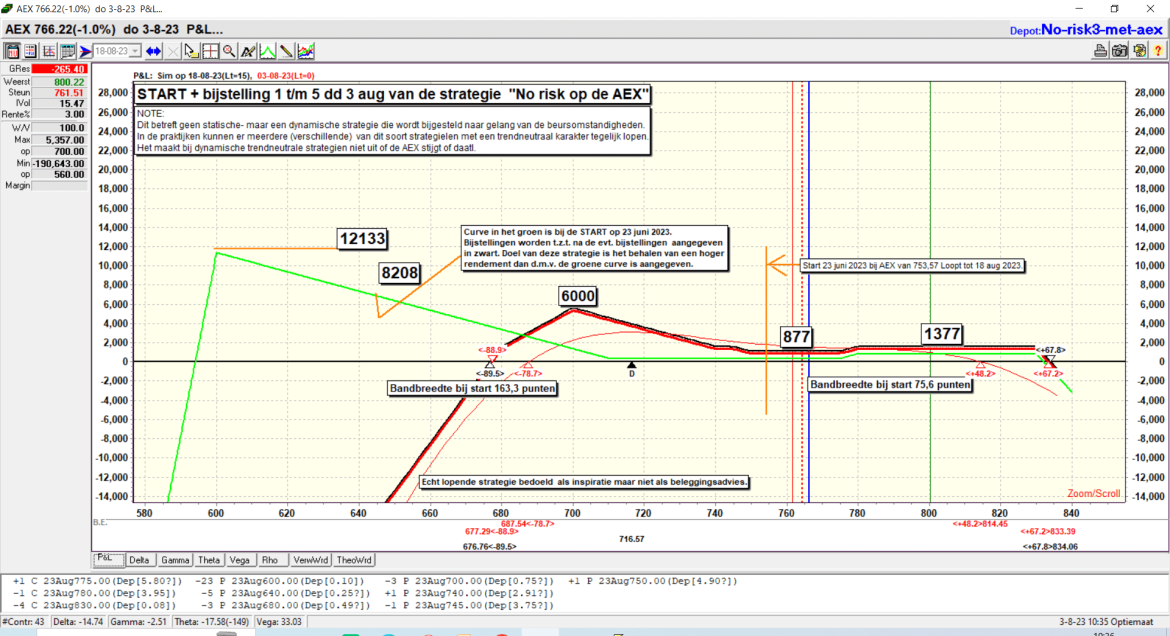Click the Gamma: -2.51 status entry
Image resolution: width=1170 pixels, height=636 pixels.
[138, 622]
